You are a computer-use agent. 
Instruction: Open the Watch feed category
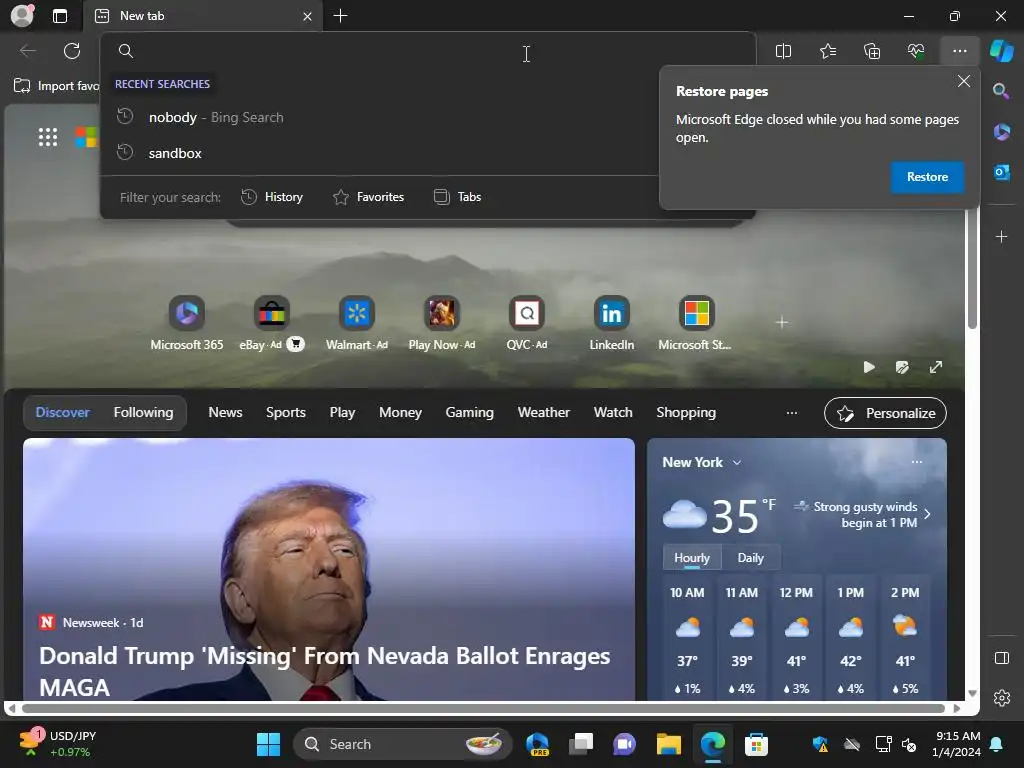click(613, 413)
